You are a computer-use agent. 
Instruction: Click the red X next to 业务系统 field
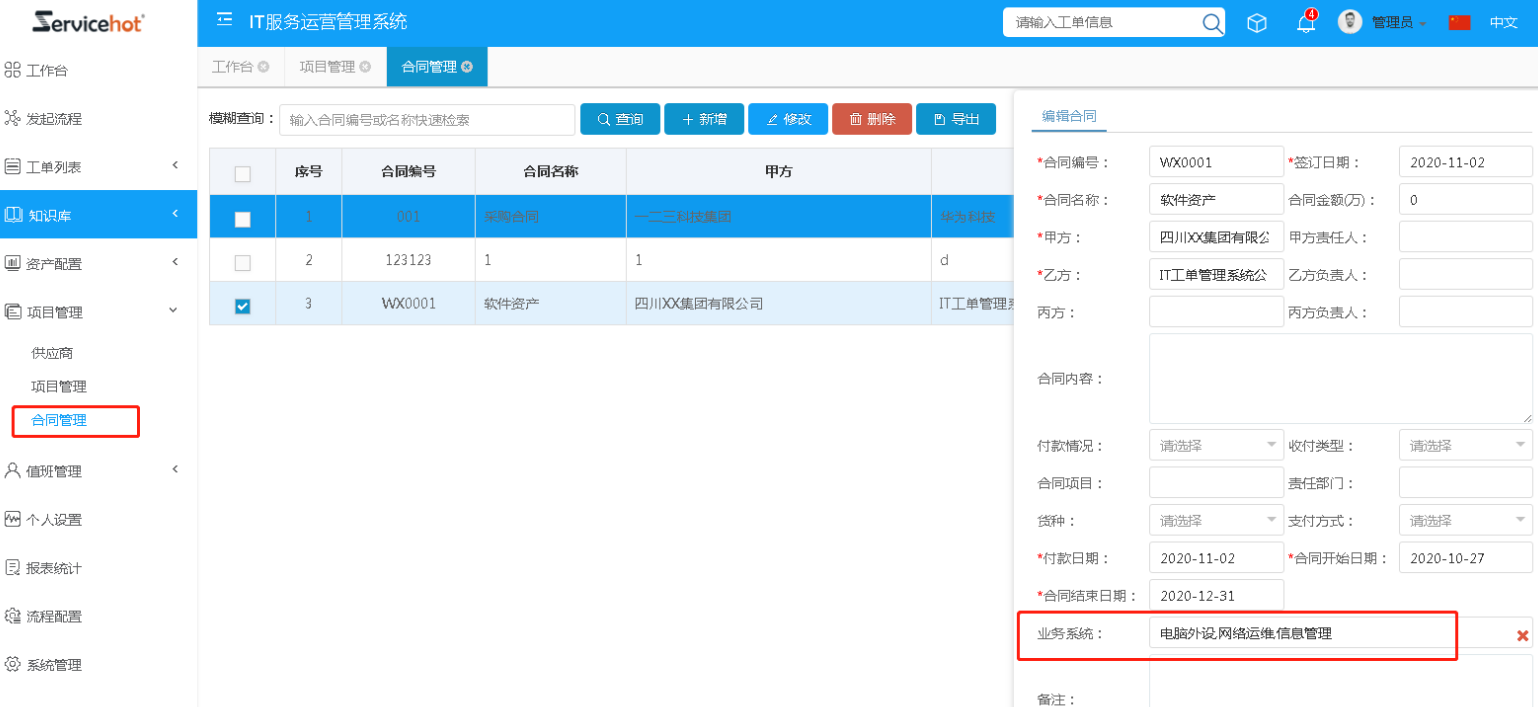pyautogui.click(x=1522, y=635)
